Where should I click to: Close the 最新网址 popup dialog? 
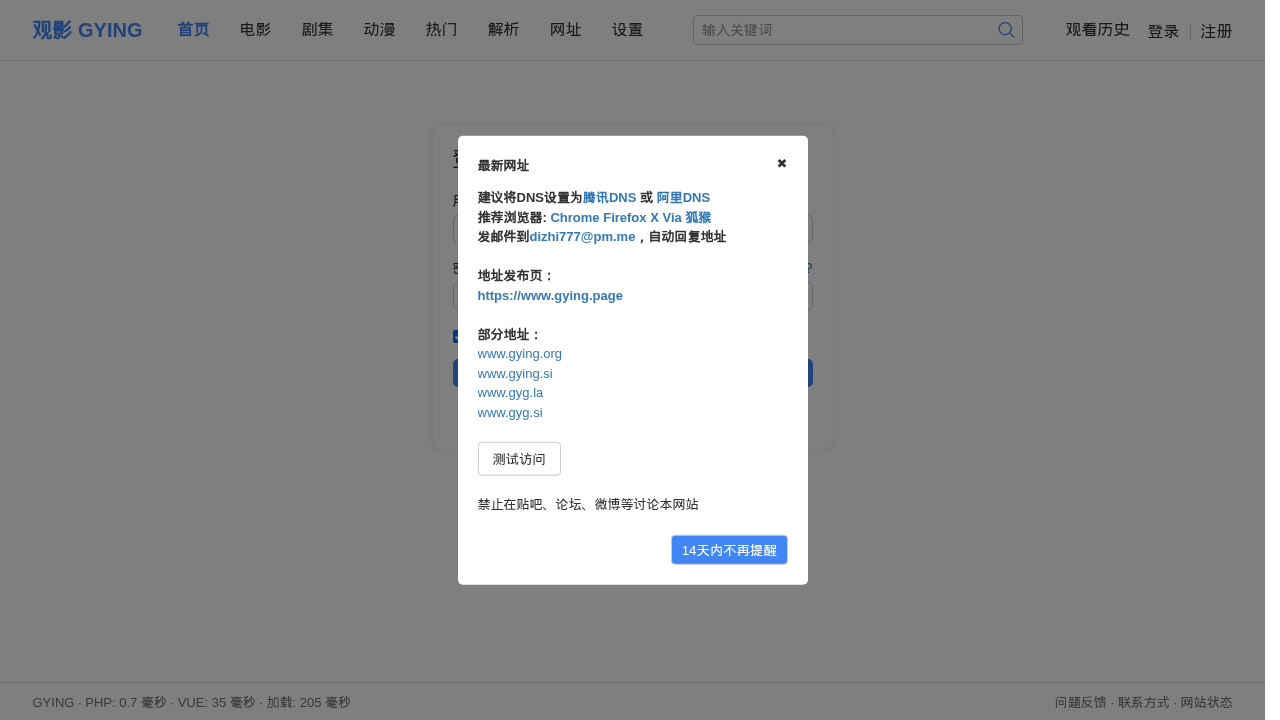click(781, 163)
